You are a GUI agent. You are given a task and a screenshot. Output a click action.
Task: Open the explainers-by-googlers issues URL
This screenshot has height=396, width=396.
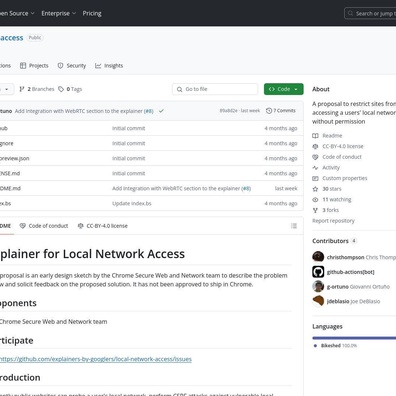point(96,359)
